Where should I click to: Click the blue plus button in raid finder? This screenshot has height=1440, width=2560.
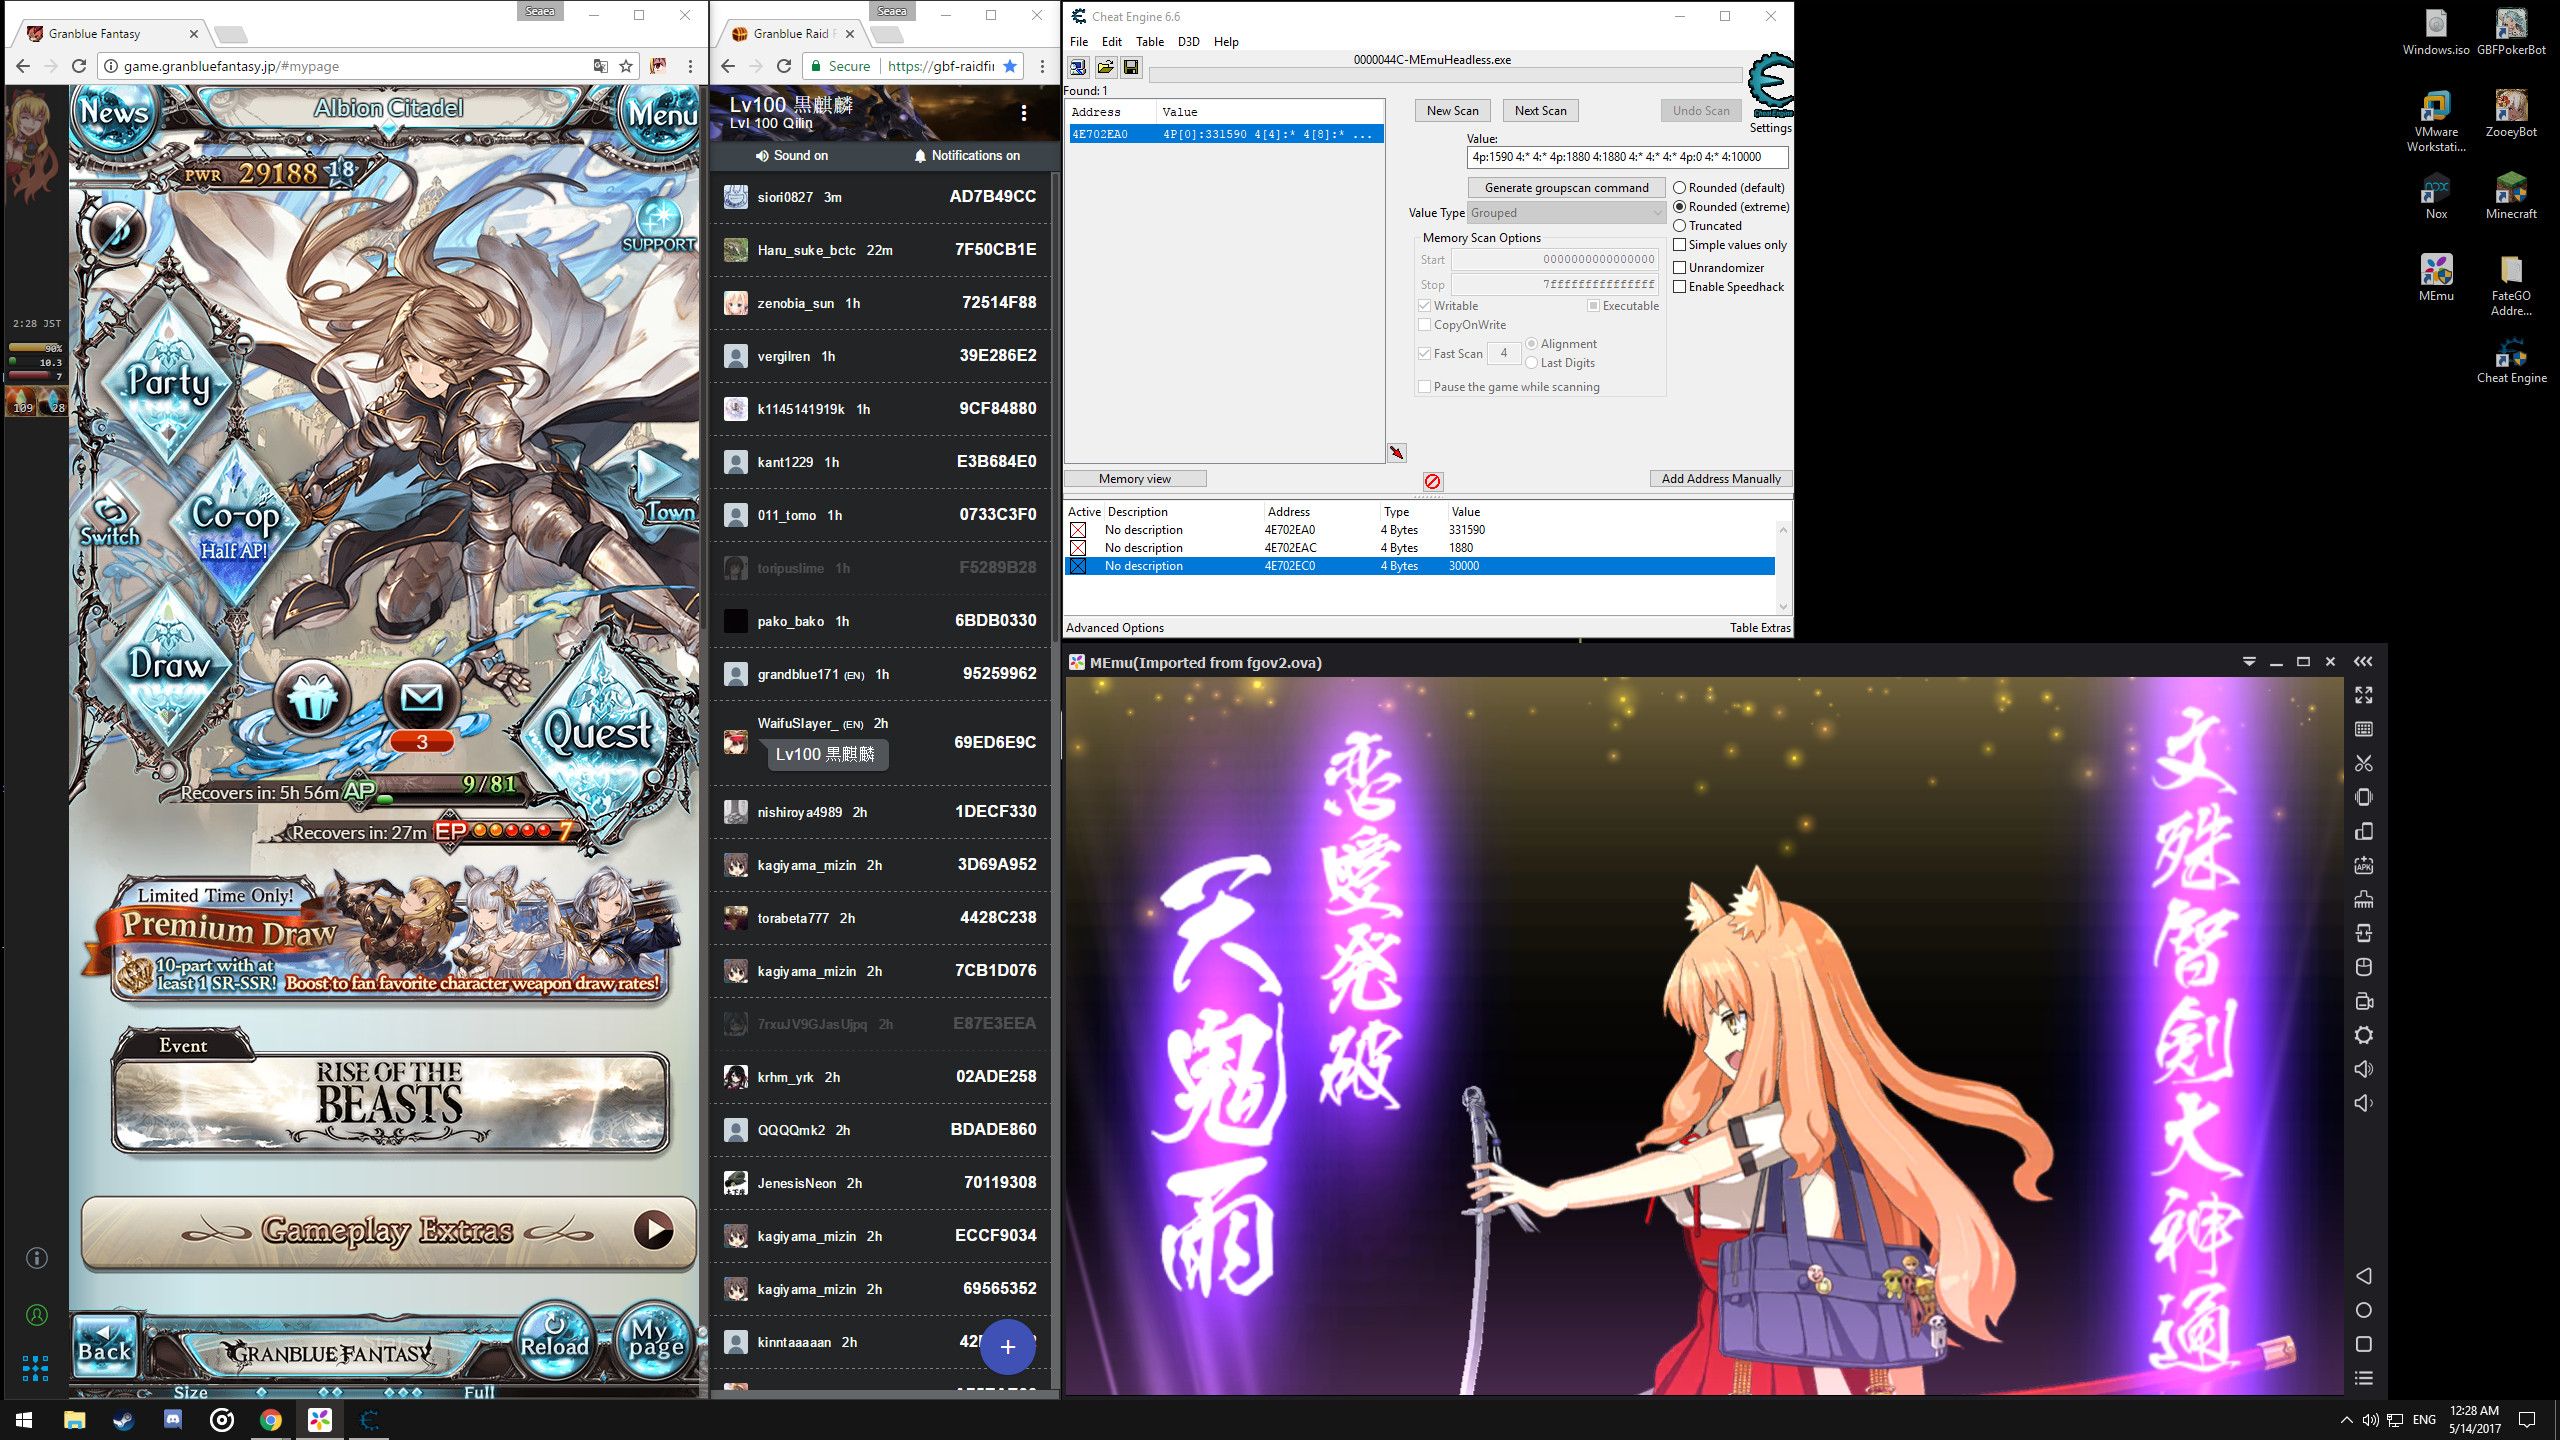tap(1007, 1347)
